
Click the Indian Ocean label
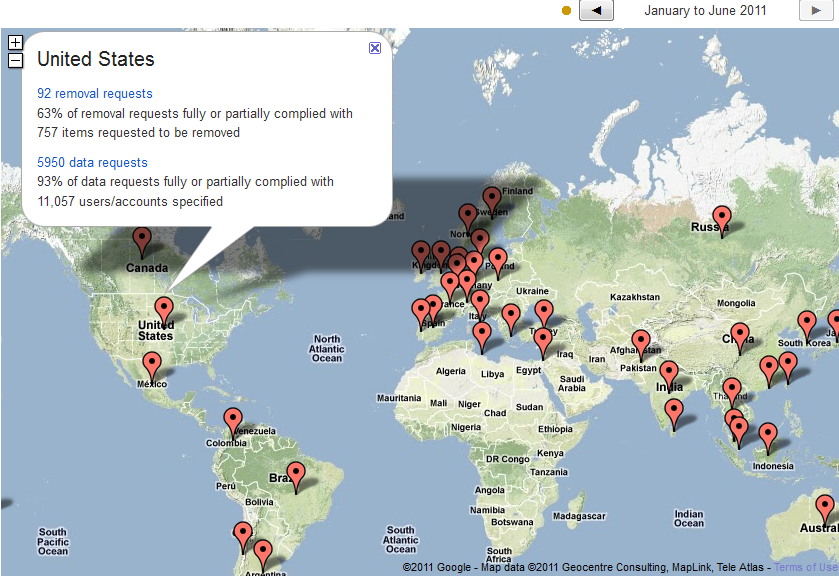[689, 518]
